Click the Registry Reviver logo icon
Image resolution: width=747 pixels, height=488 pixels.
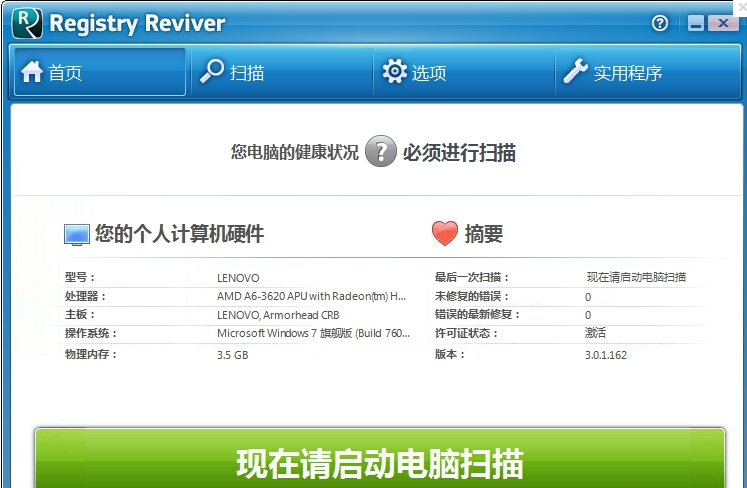coord(27,22)
